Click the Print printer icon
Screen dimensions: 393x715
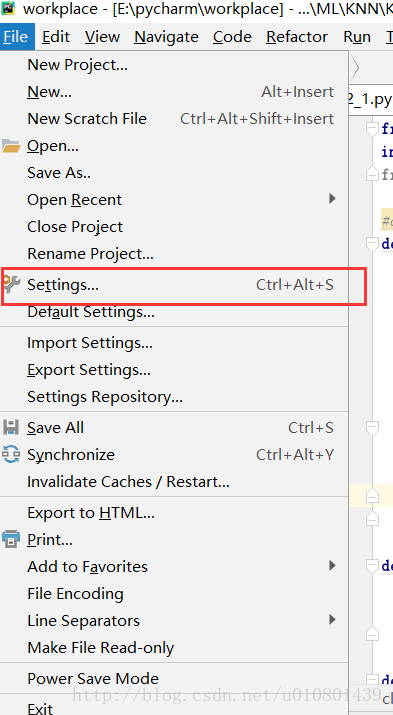click(11, 540)
